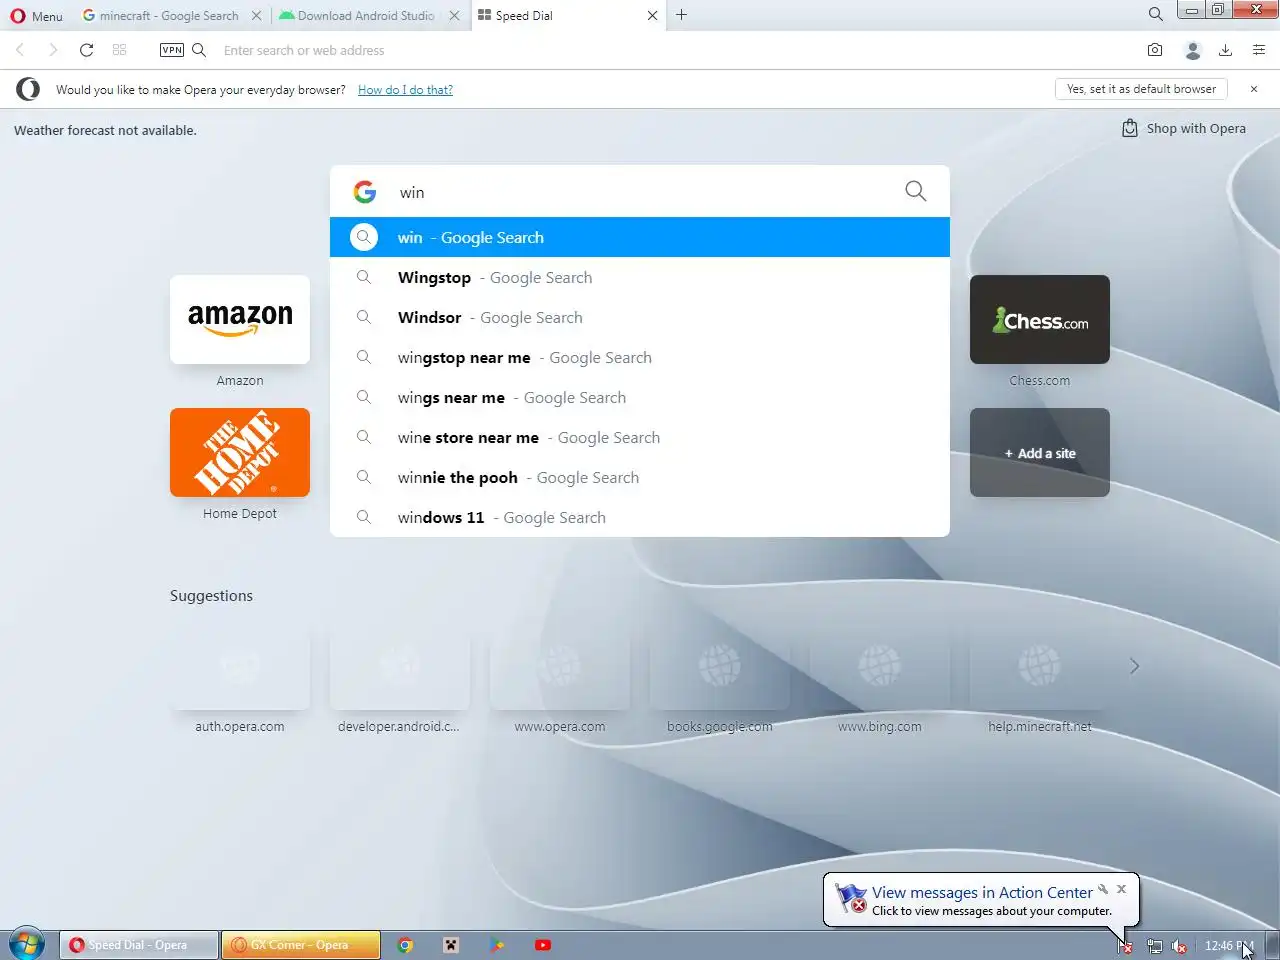This screenshot has width=1280, height=960.
Task: Open the Amazon speed dial tile
Action: (240, 319)
